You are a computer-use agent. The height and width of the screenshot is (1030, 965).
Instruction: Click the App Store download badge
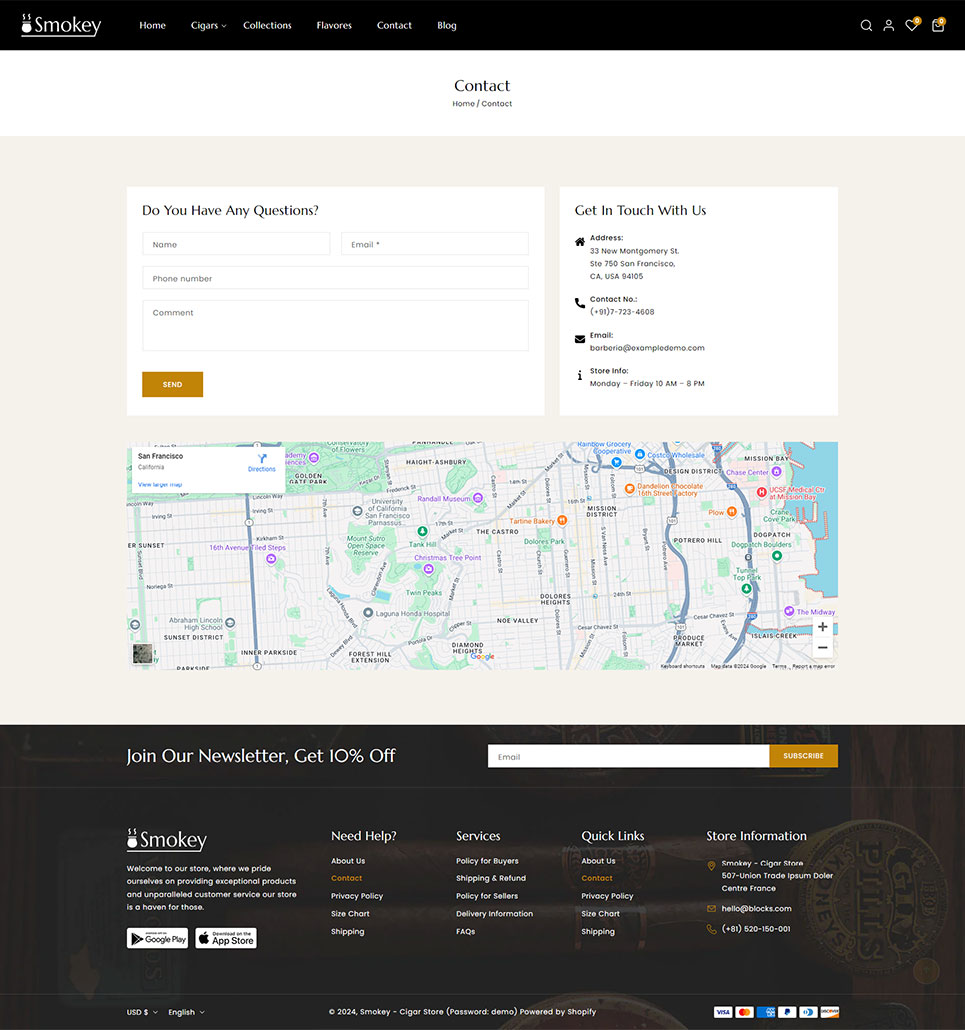point(226,938)
